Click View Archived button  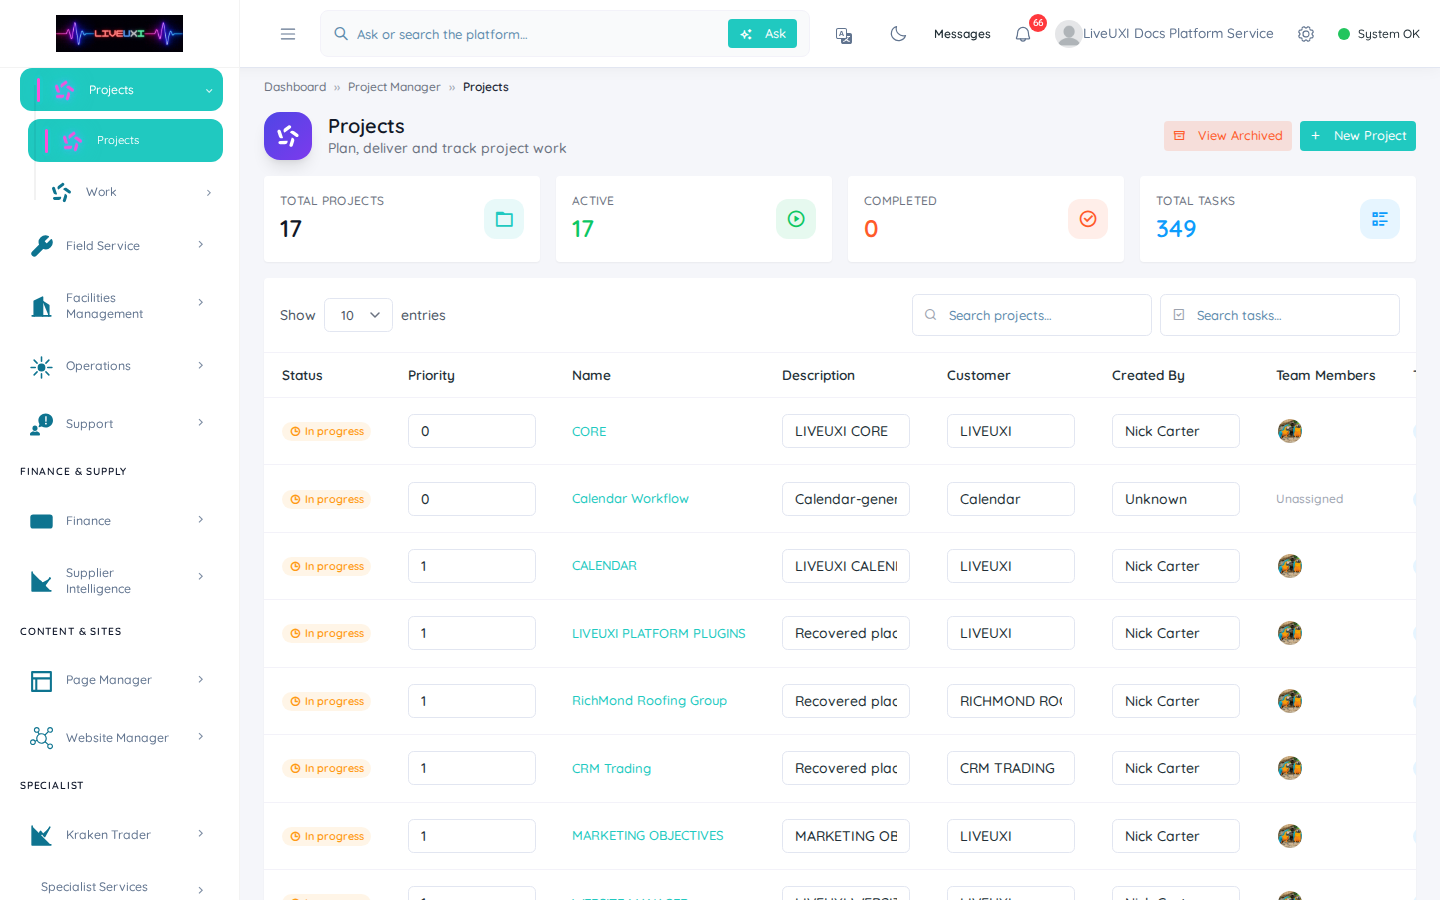(x=1227, y=136)
